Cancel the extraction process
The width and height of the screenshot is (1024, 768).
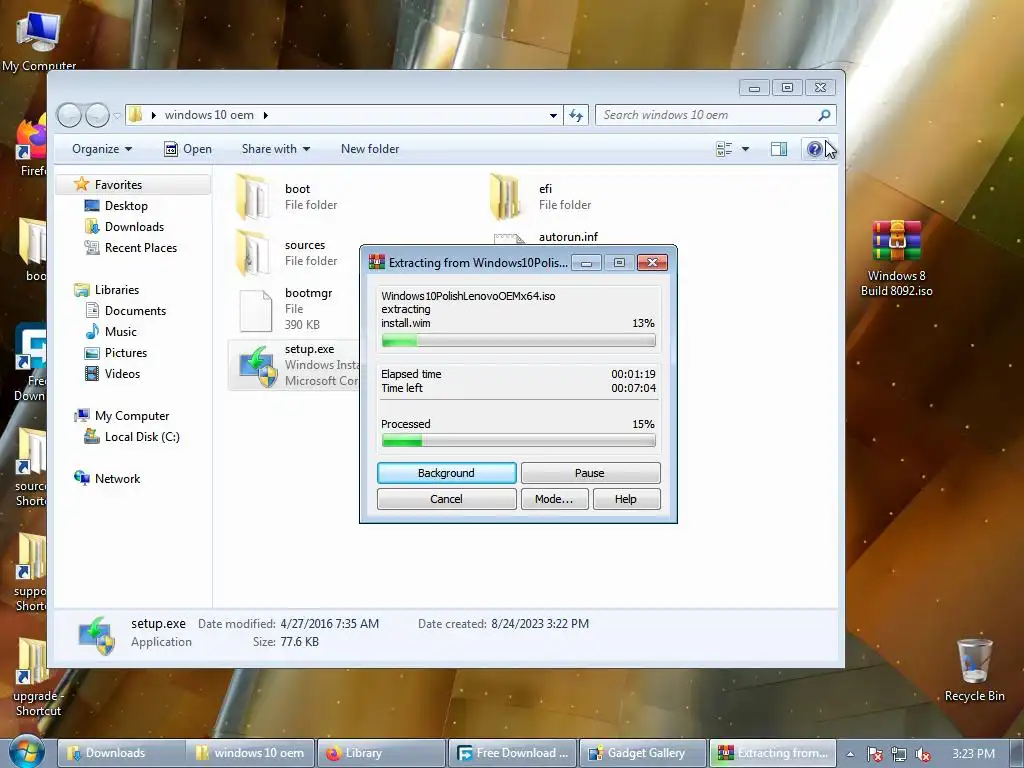pyautogui.click(x=447, y=499)
